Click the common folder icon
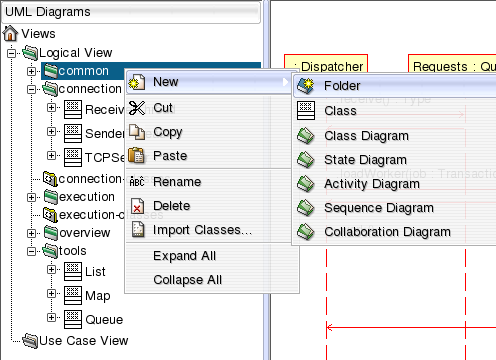This screenshot has width=496, height=360. [51, 71]
